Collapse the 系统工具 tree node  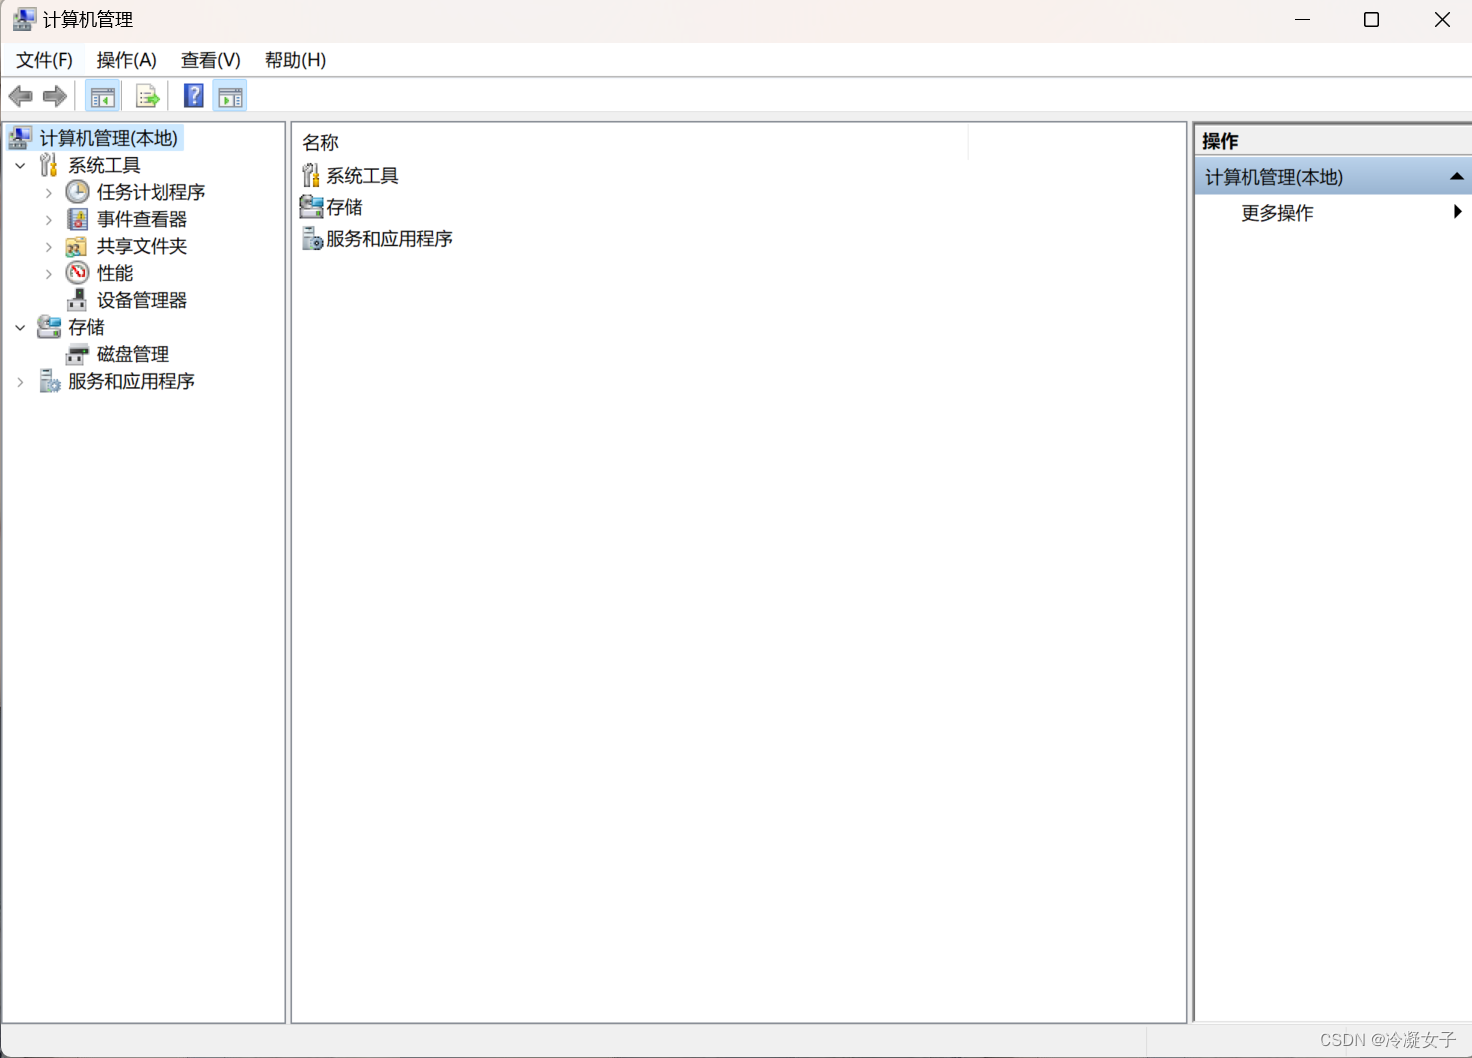20,166
